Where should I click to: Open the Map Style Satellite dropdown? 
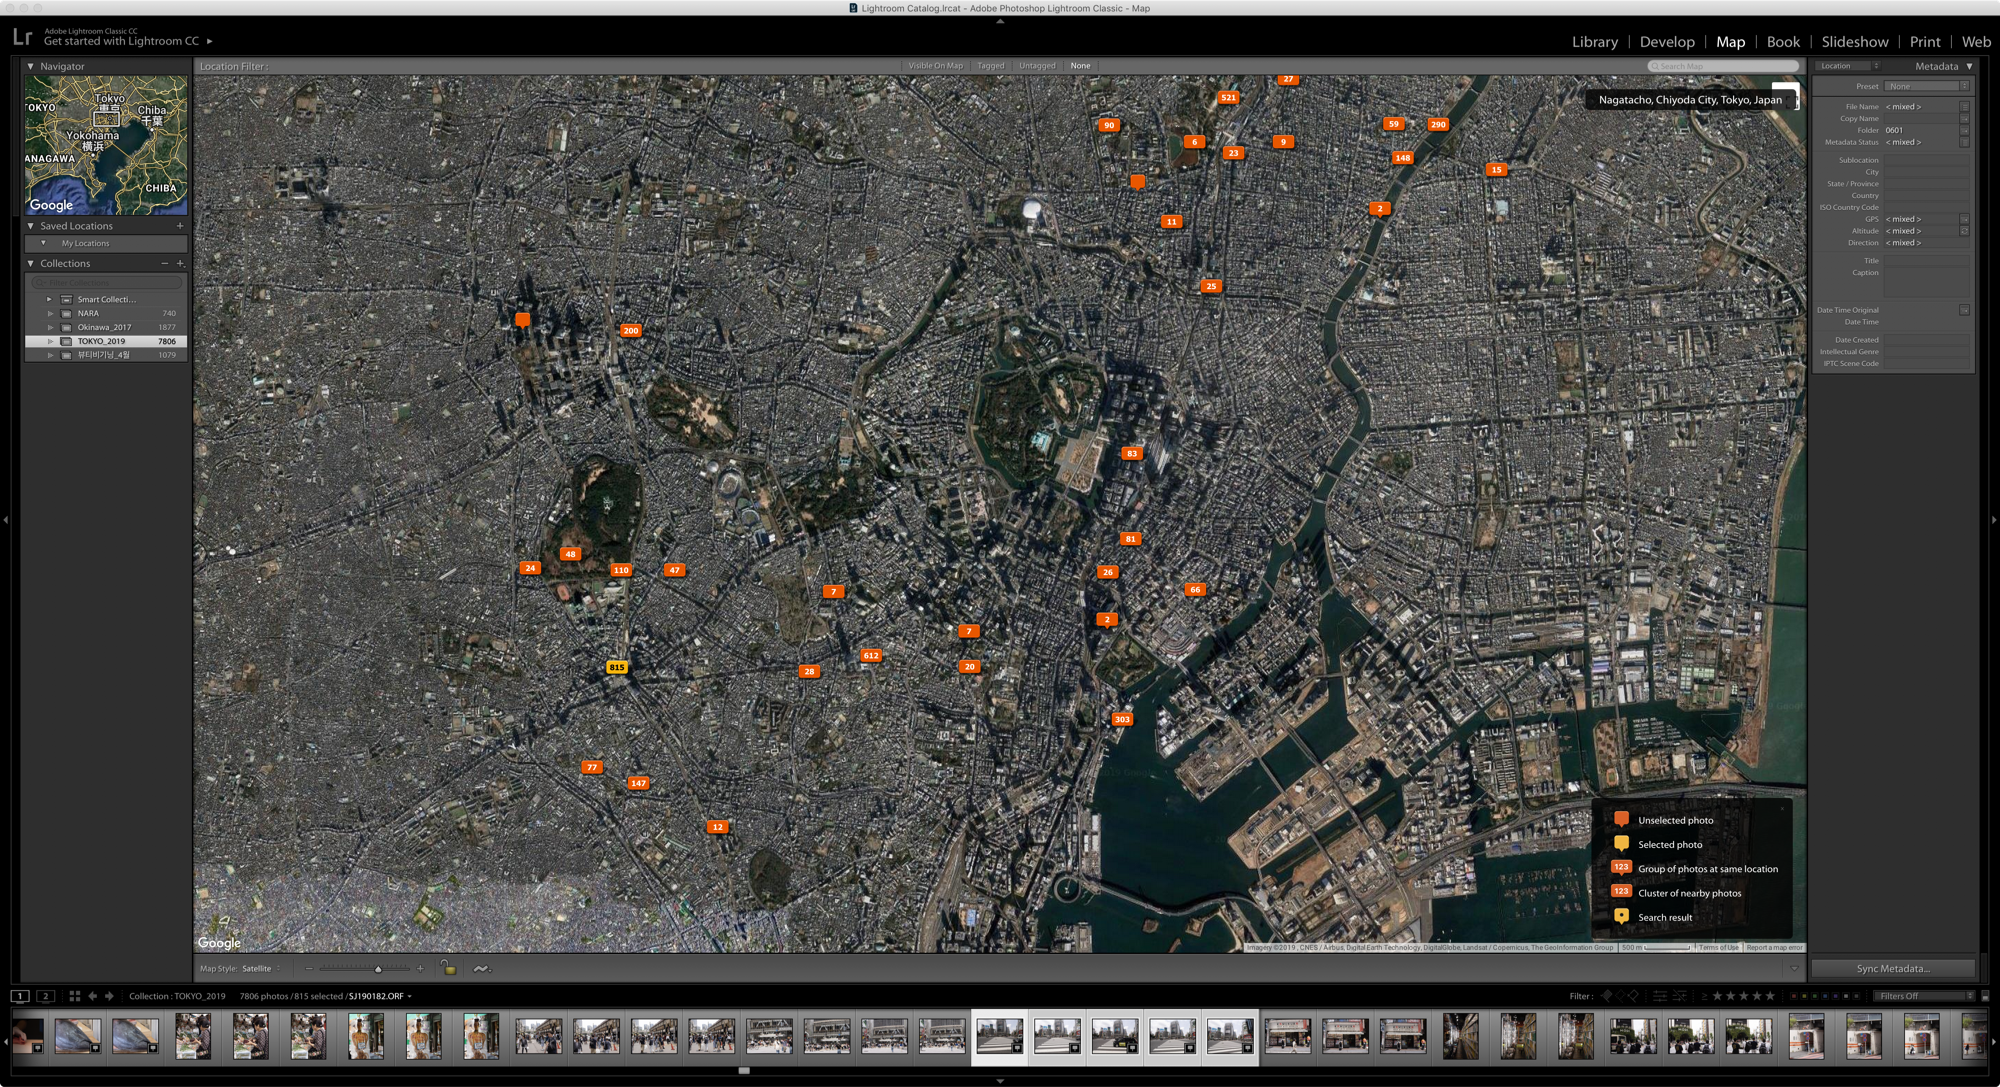coord(261,968)
